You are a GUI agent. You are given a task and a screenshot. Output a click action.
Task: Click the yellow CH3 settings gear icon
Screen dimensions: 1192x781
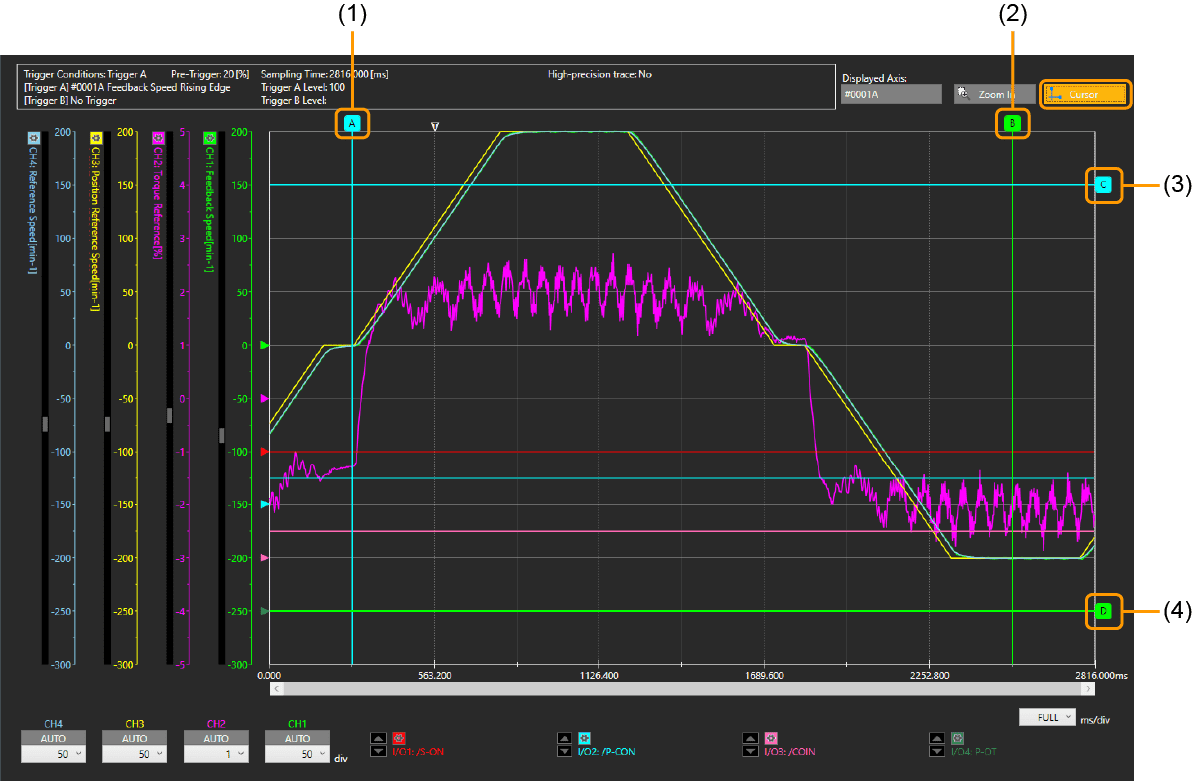(96, 138)
